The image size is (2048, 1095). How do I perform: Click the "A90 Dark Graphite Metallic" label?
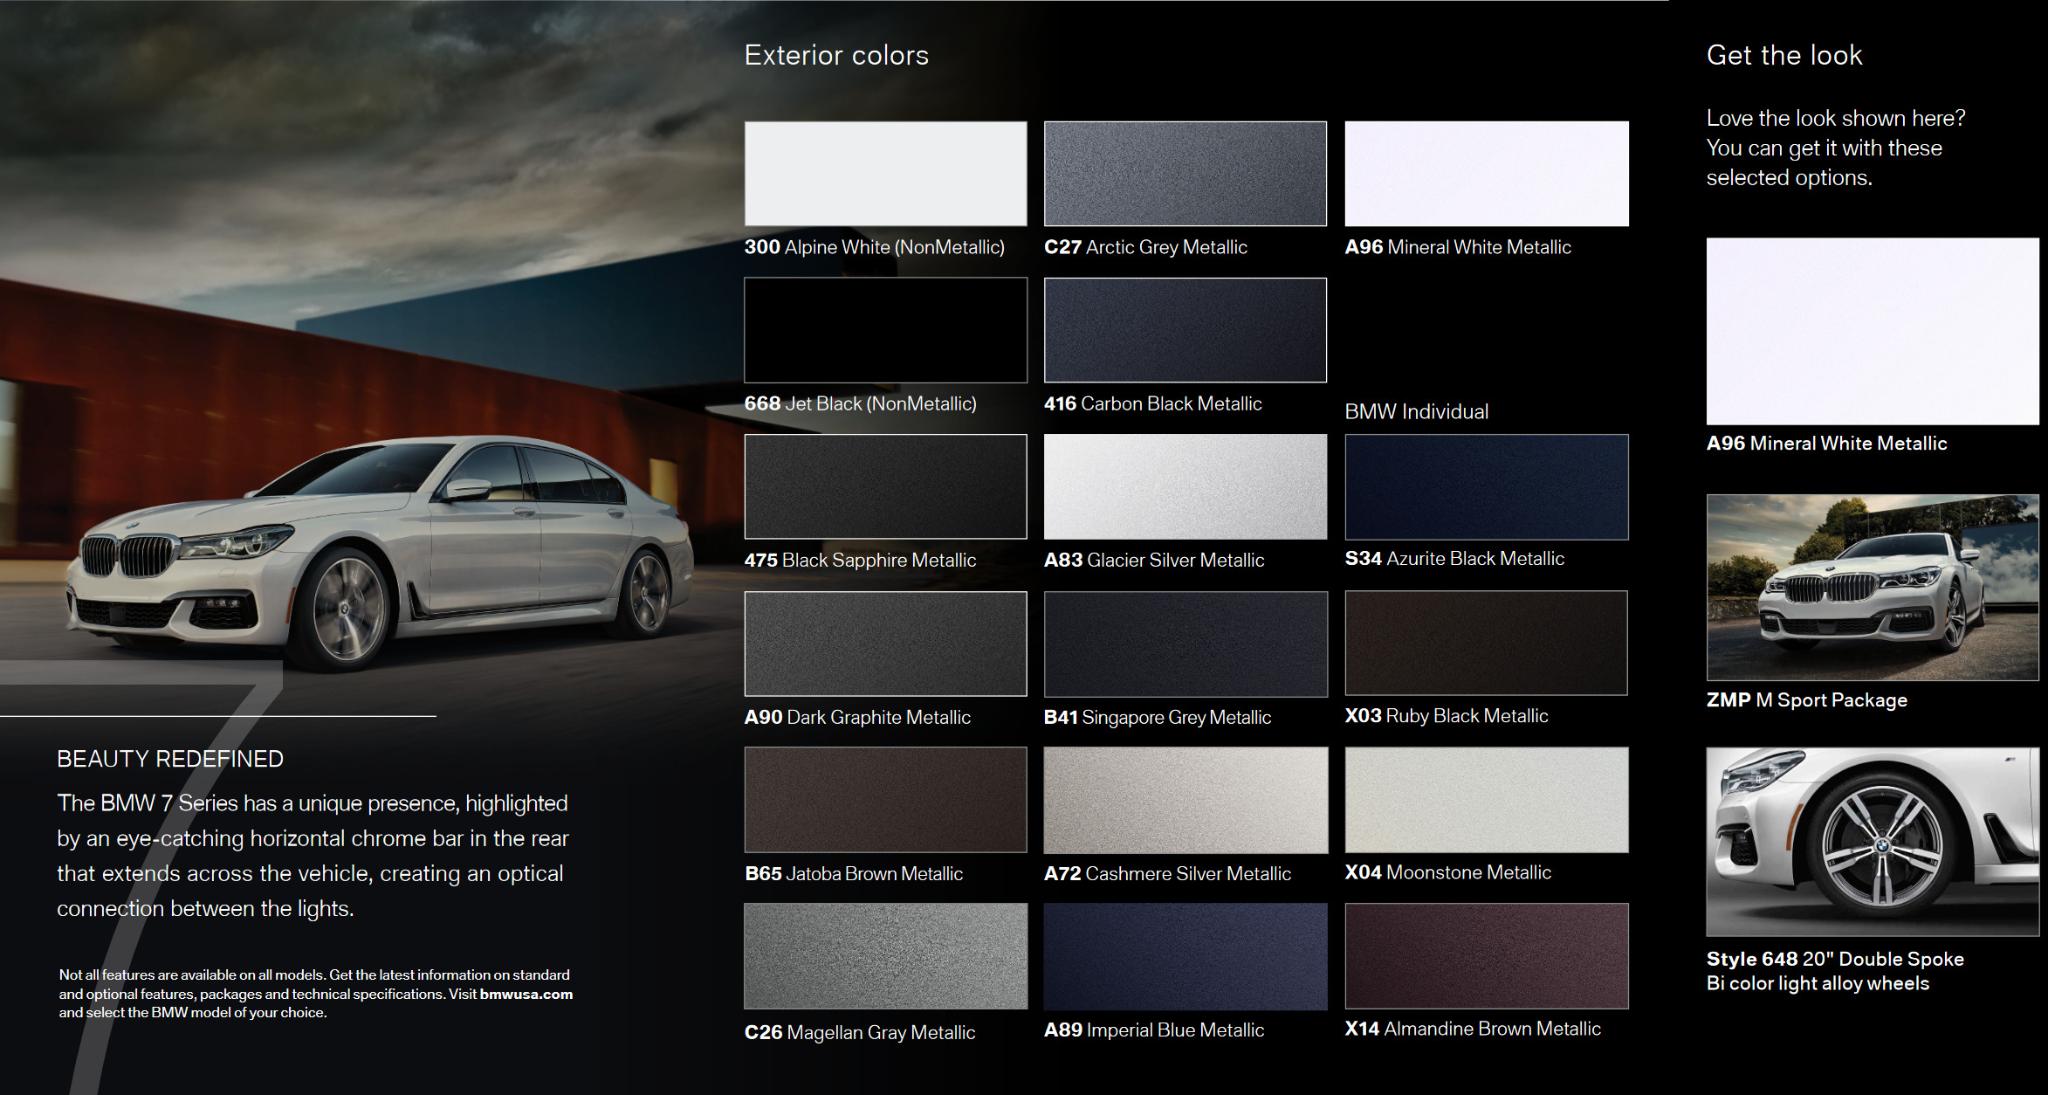coord(857,717)
